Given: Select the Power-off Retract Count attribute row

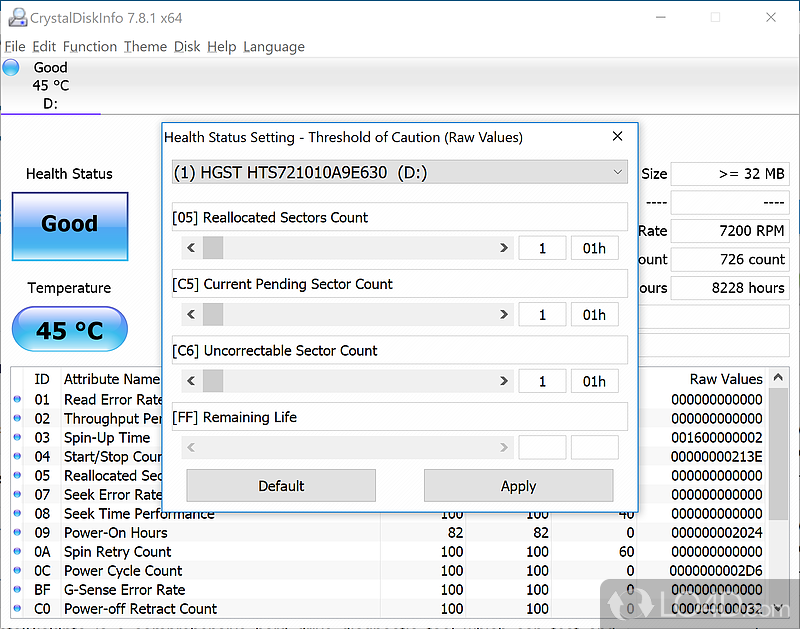Looking at the screenshot, I should [x=389, y=609].
